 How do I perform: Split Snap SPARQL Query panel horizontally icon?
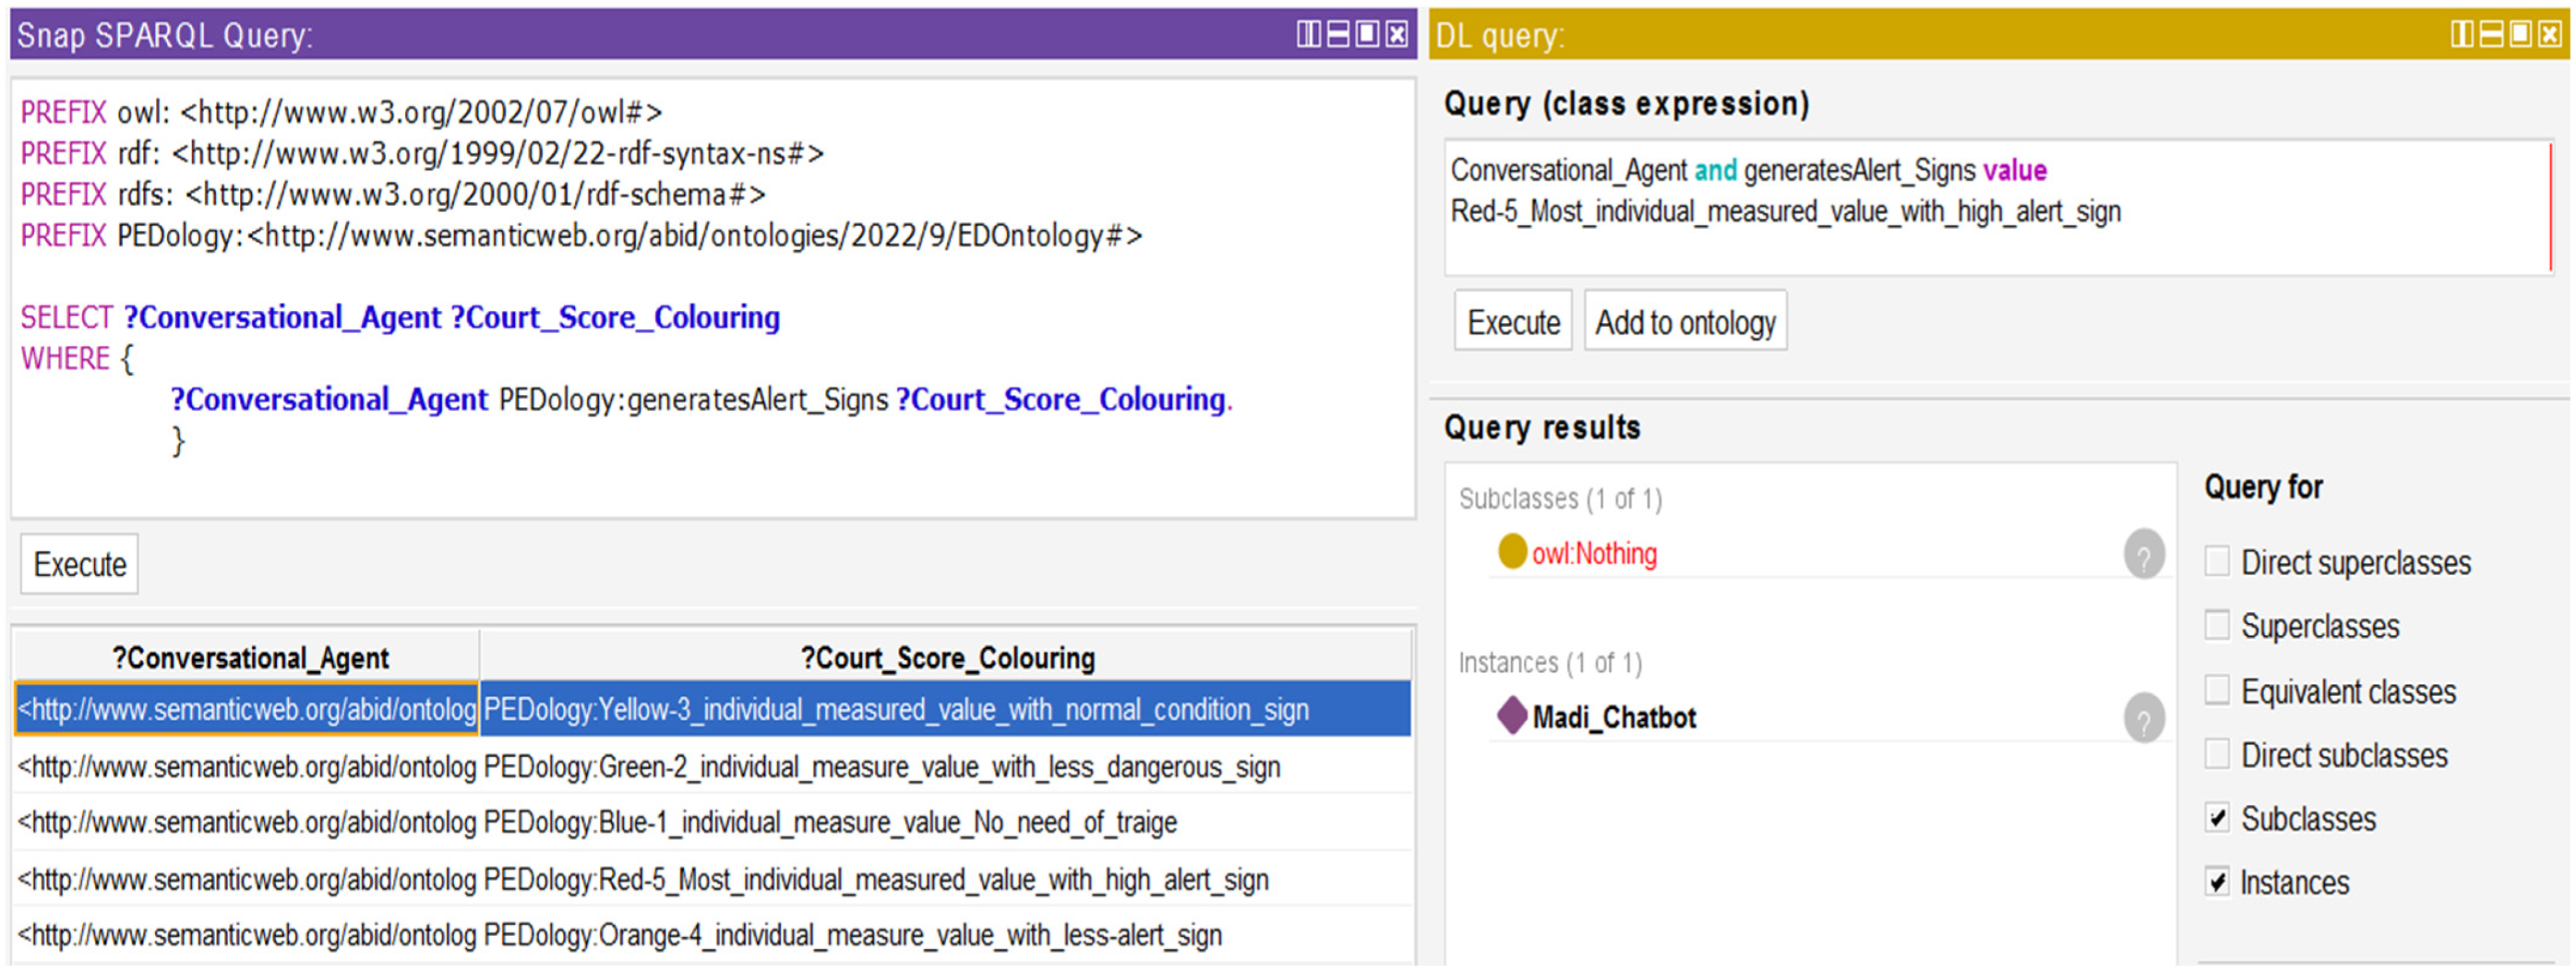coord(1337,34)
